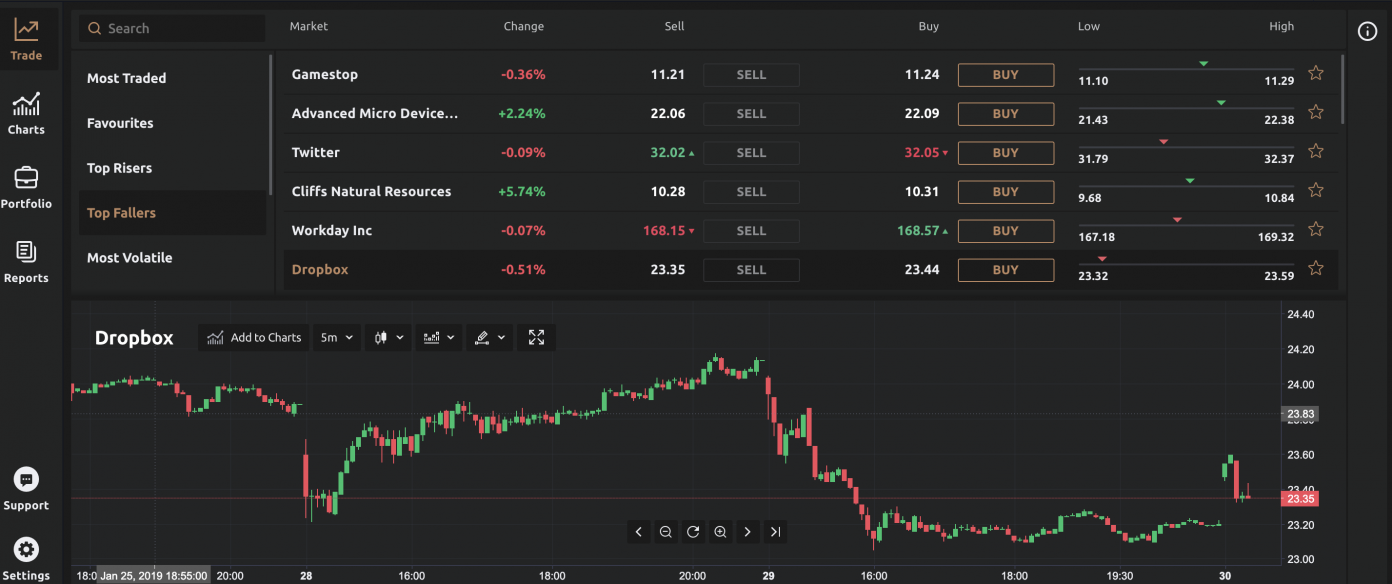Screen dimensions: 1392x584
Task: Sell Gamestop with SELL button
Action: click(x=751, y=74)
